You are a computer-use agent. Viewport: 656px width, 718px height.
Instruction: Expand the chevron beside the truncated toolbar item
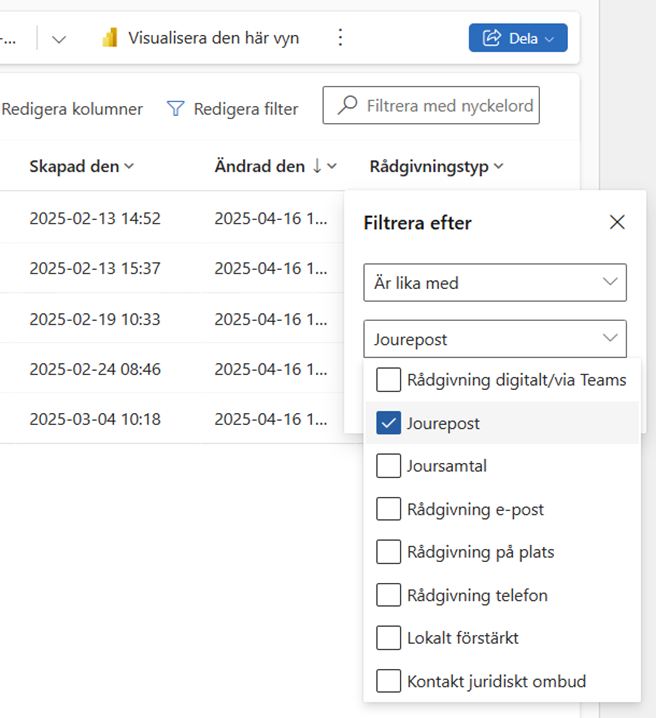(x=59, y=39)
